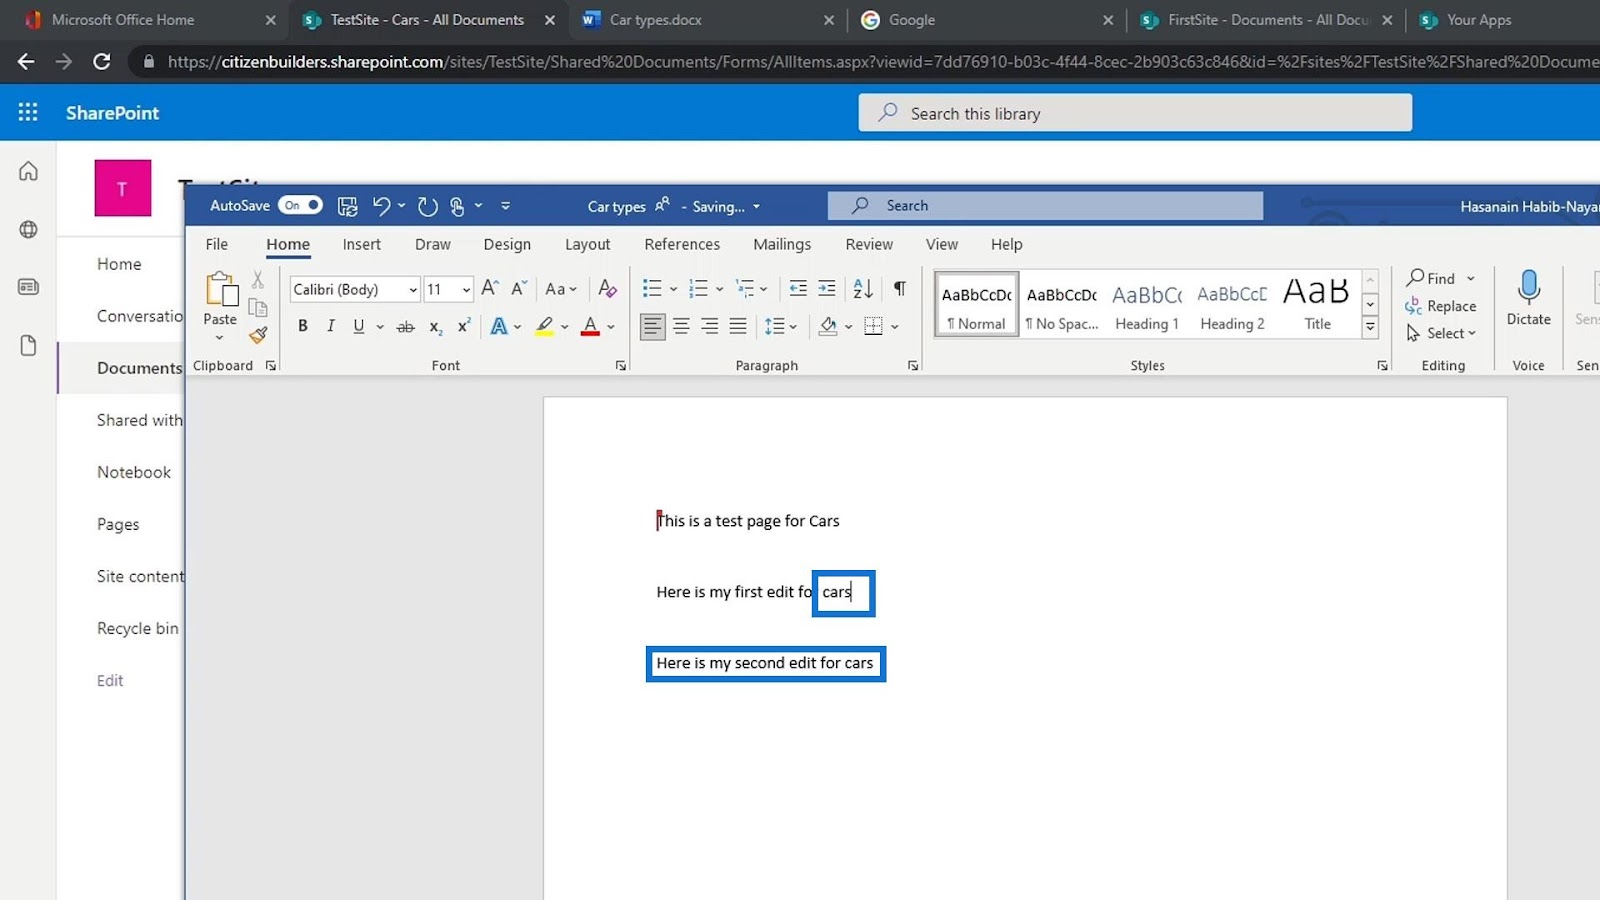Apply the red font color
This screenshot has width=1600, height=900.
point(590,326)
